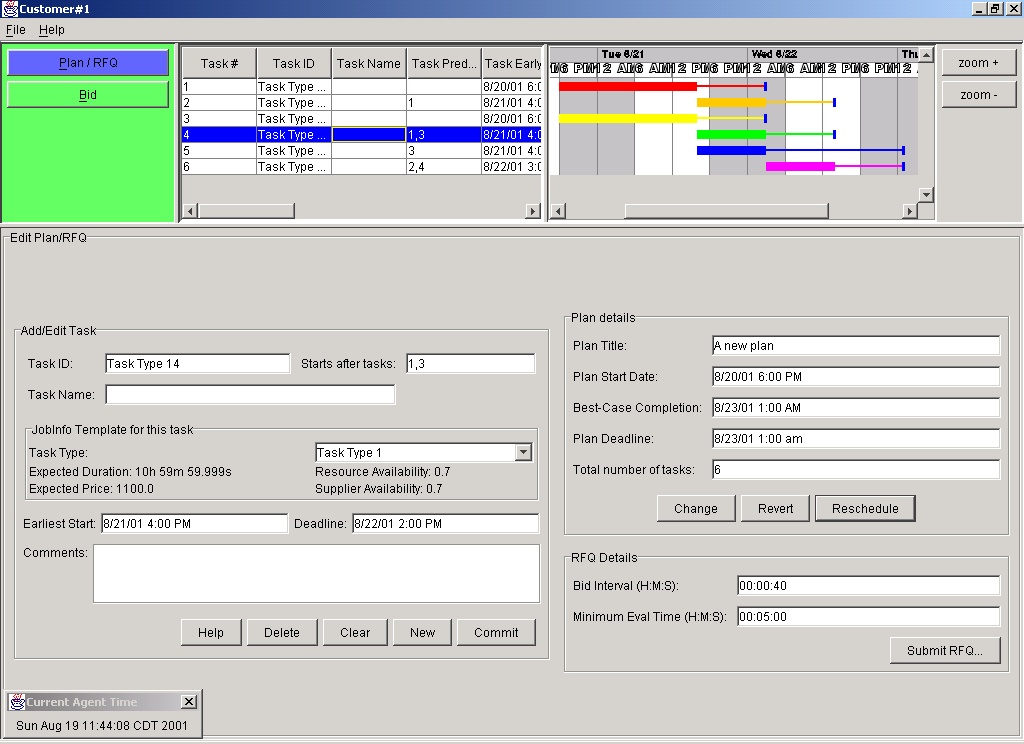Click the Bid Interval field
Viewport: 1024px width, 744px height.
869,586
